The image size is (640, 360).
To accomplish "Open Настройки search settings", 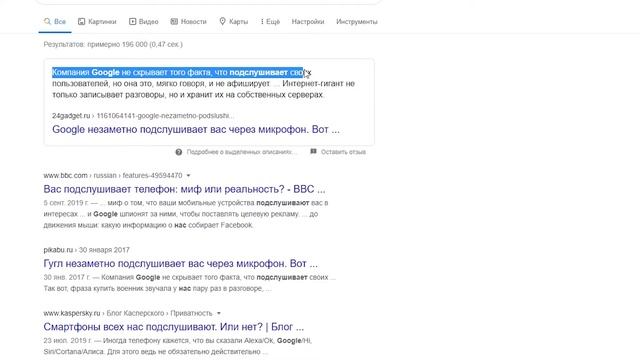I will tap(308, 22).
